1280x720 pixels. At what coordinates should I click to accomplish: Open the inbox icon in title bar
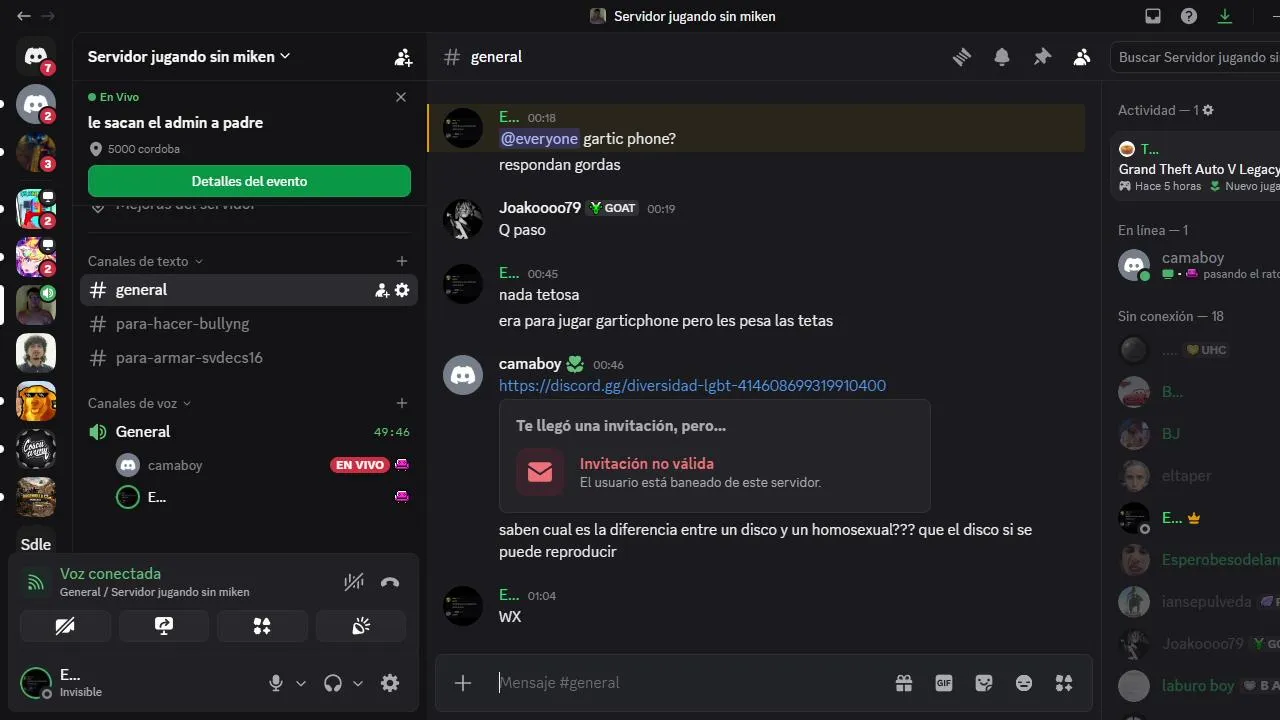(1153, 16)
